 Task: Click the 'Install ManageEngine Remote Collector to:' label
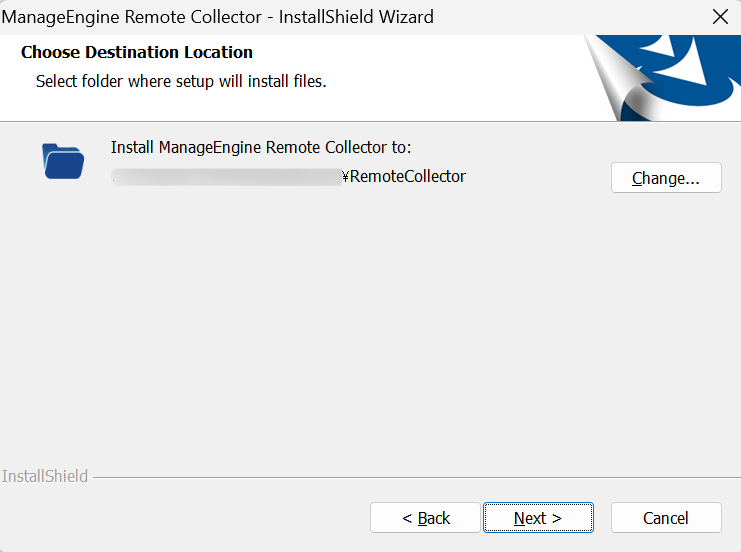(x=261, y=147)
